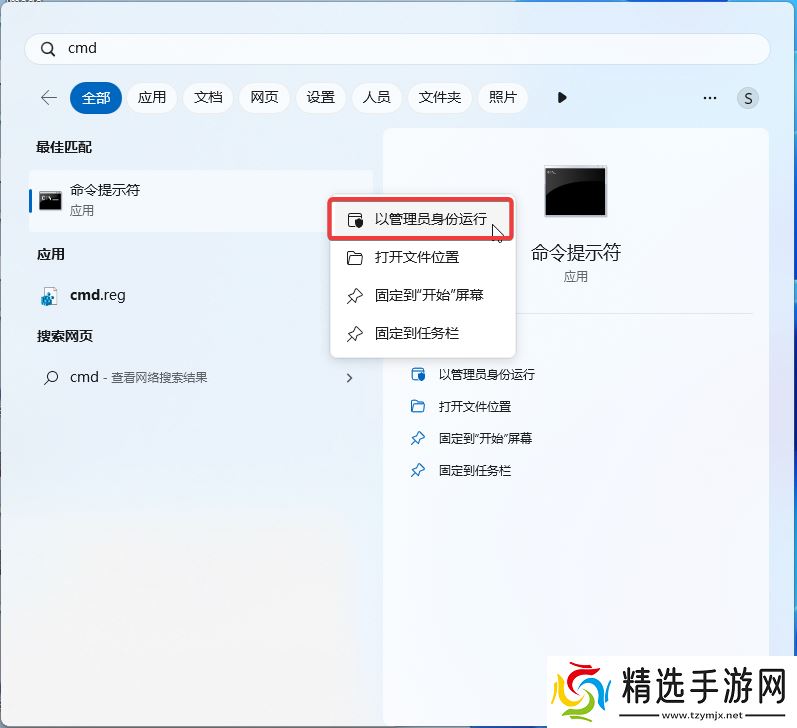Click the large Command Prompt preview icon
This screenshot has width=797, height=728.
click(575, 191)
